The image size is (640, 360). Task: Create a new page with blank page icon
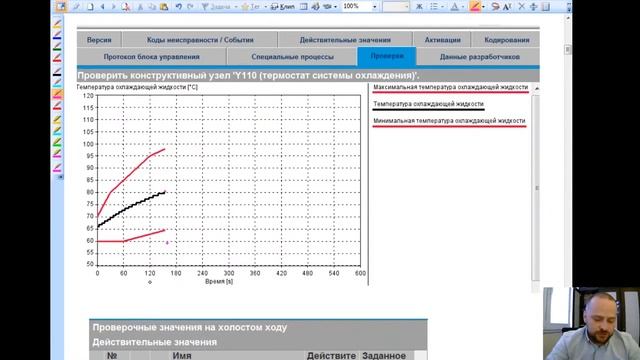coord(90,7)
